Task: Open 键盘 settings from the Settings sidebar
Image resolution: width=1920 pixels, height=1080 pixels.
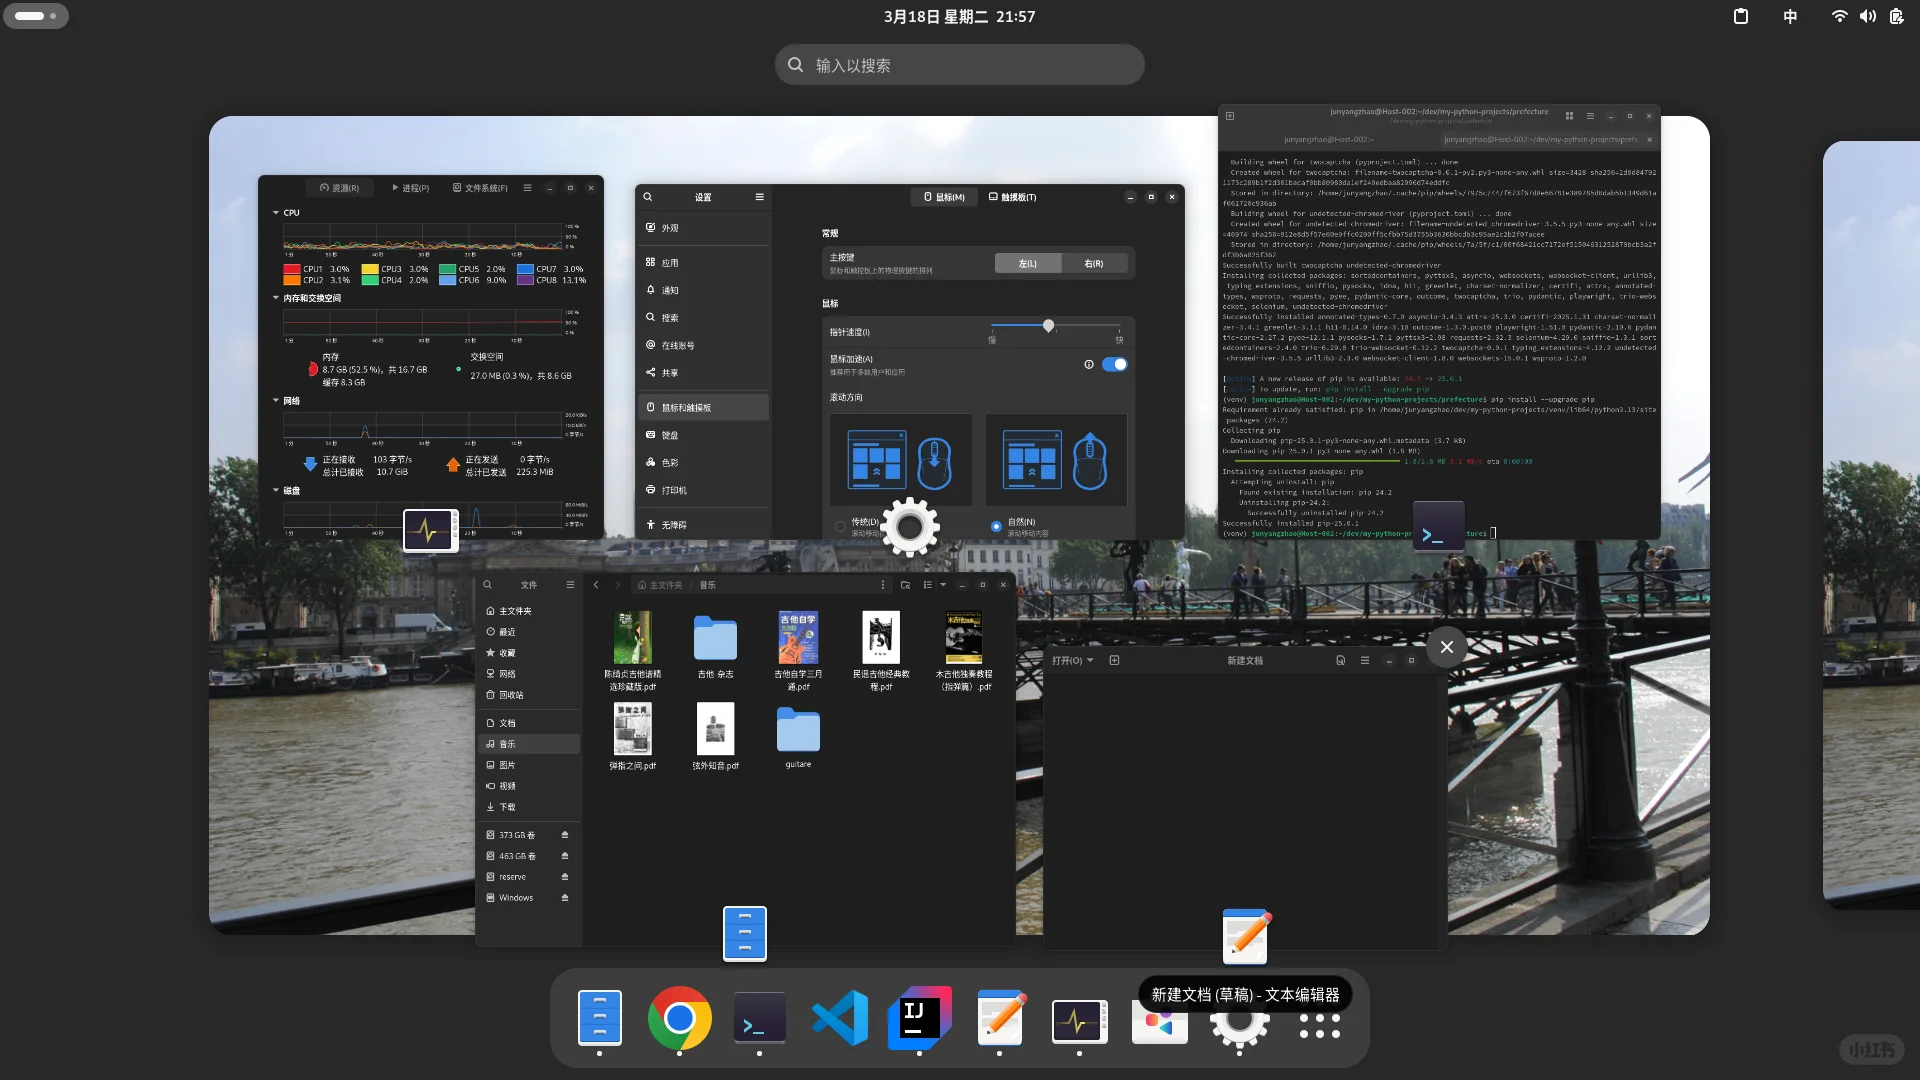Action: 668,434
